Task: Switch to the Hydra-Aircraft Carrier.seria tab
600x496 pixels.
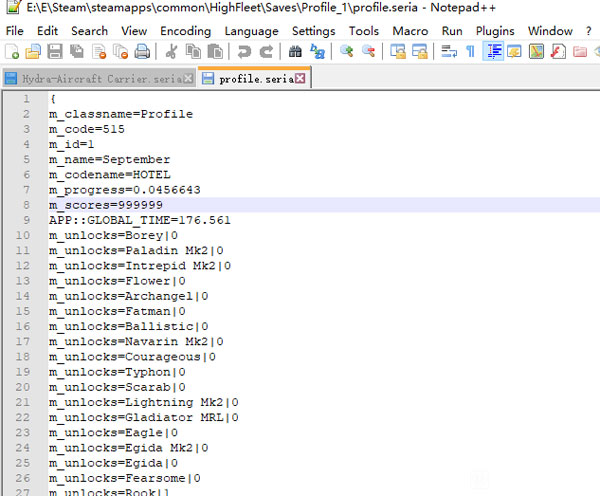Action: point(94,77)
